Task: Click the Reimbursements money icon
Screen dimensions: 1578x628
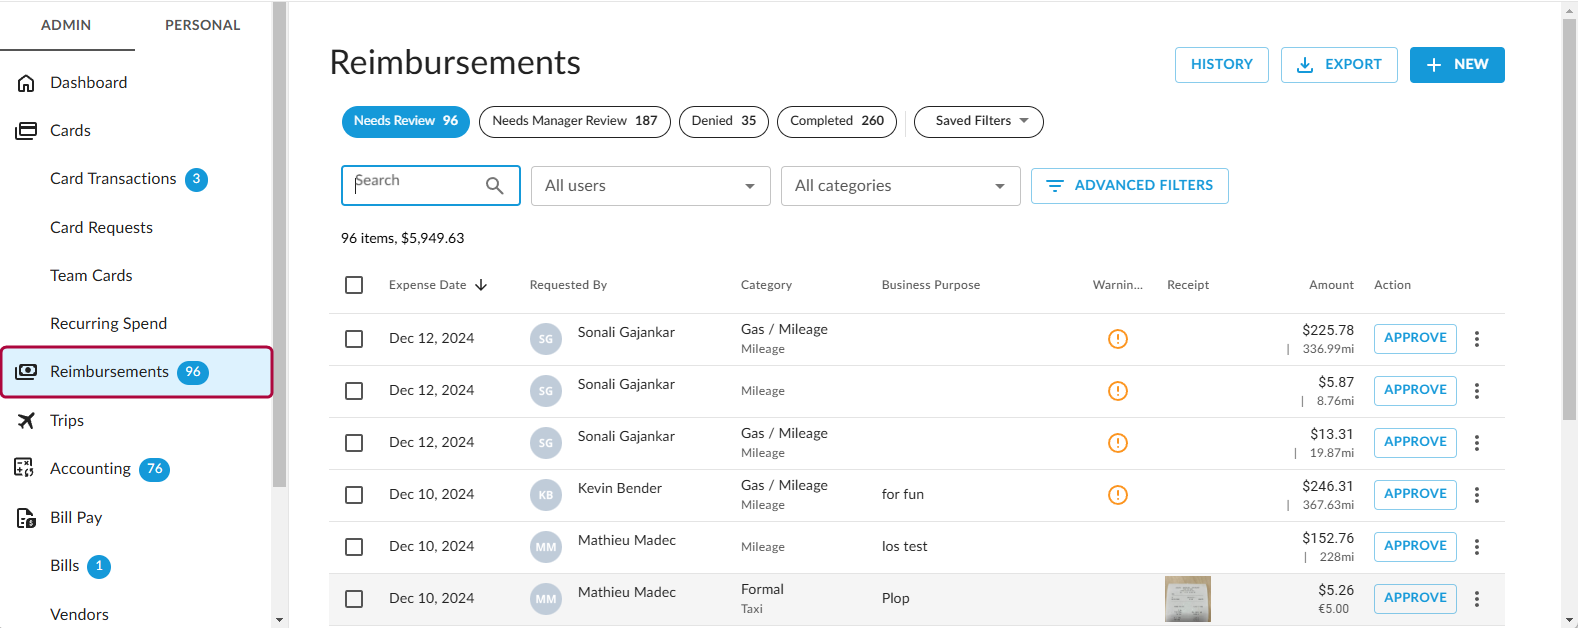Action: pyautogui.click(x=27, y=372)
